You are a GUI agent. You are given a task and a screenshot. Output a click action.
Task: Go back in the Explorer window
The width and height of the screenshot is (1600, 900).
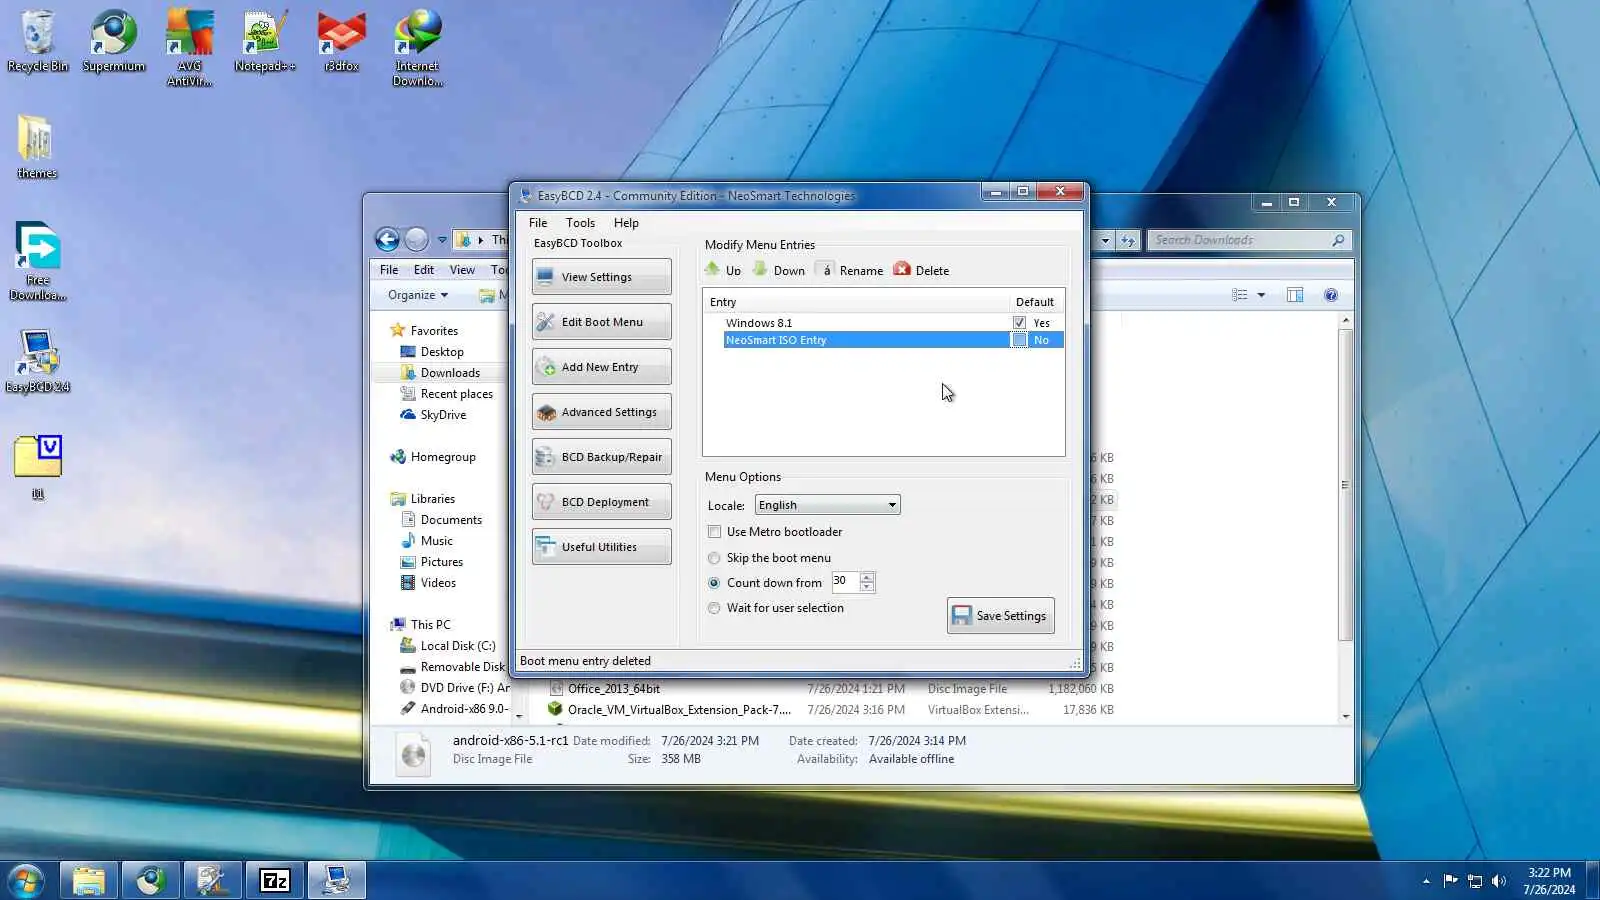point(387,239)
